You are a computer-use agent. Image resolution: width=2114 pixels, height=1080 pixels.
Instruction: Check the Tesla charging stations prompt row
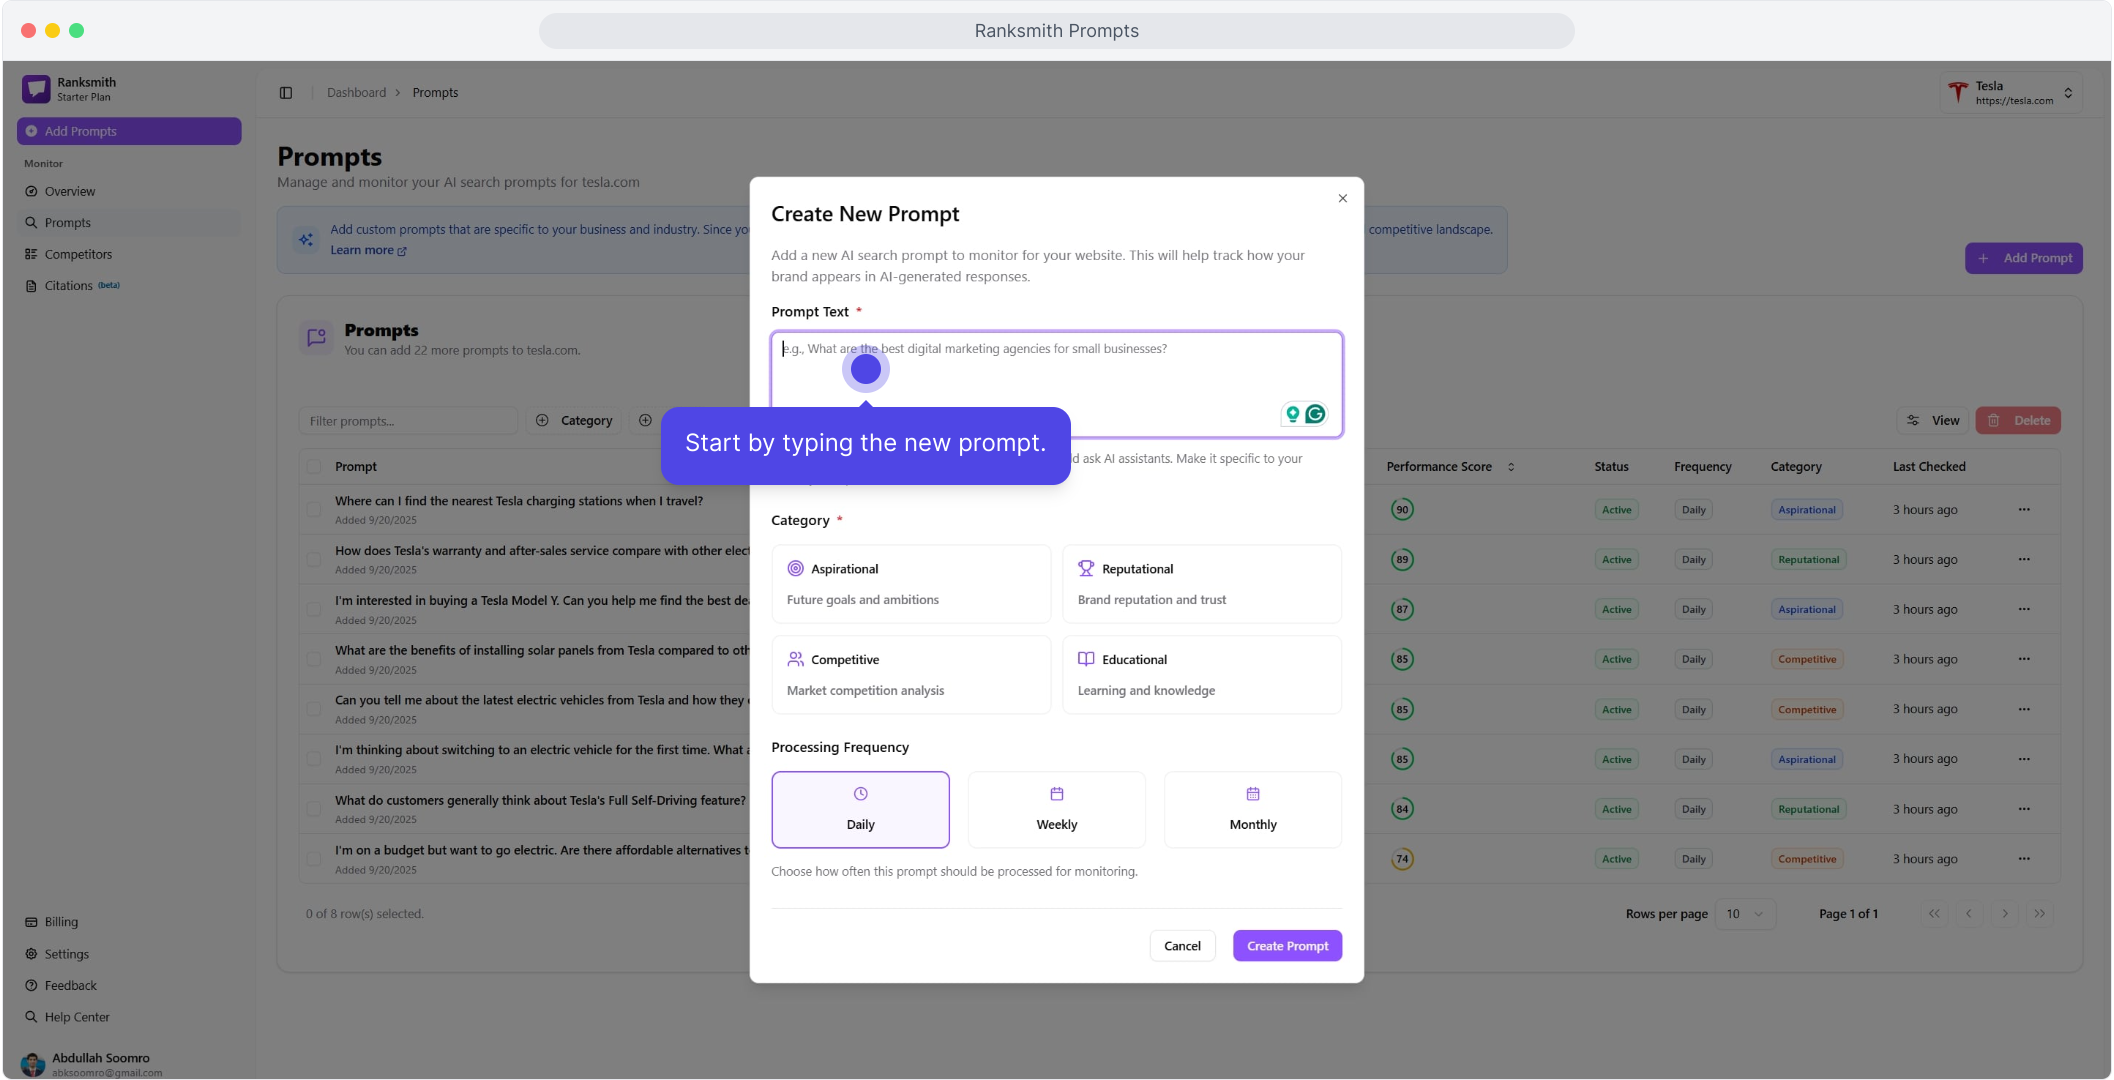(x=314, y=510)
